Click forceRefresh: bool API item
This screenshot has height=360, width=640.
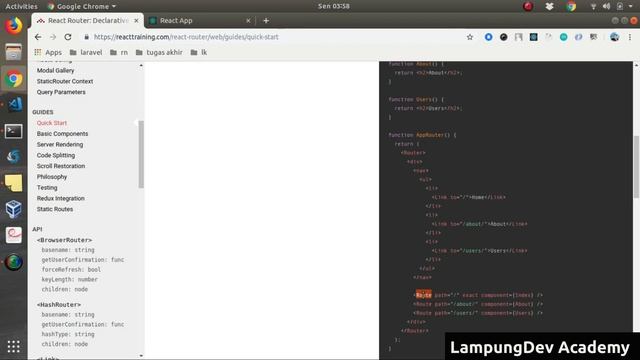pos(71,269)
